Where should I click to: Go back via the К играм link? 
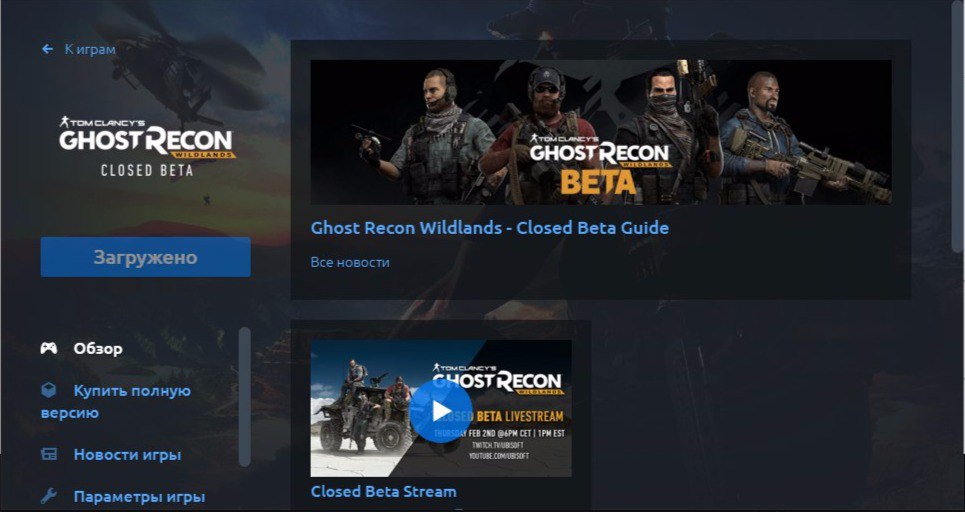click(90, 49)
